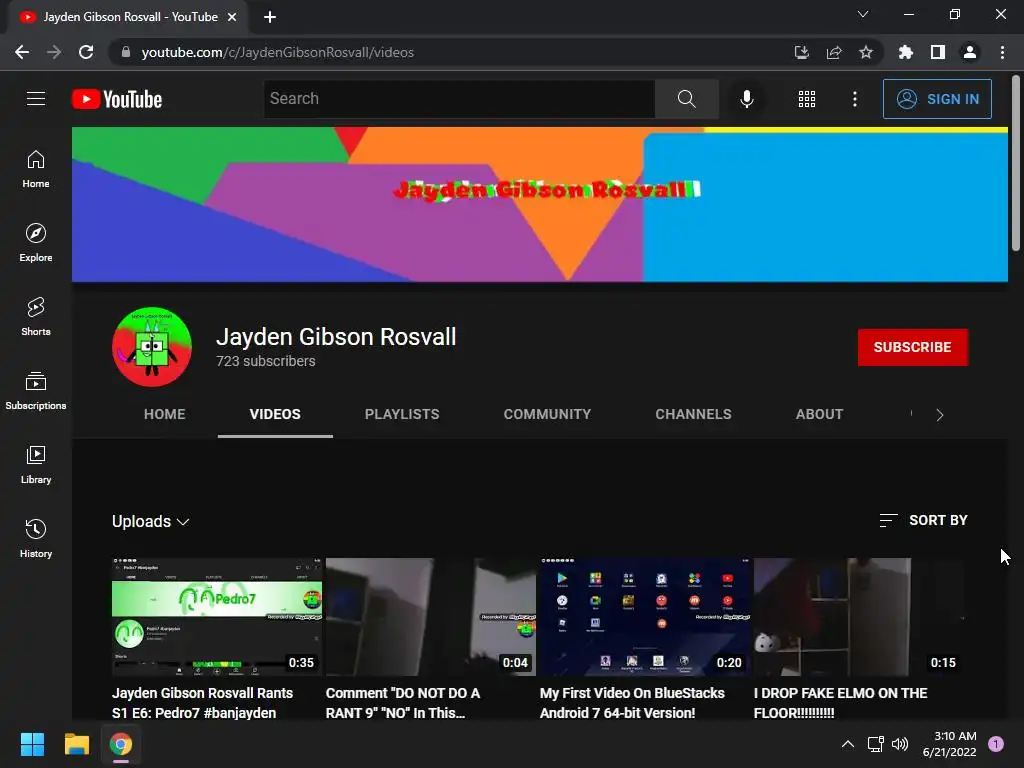1024x768 pixels.
Task: Switch to the HOME tab
Action: (x=165, y=414)
